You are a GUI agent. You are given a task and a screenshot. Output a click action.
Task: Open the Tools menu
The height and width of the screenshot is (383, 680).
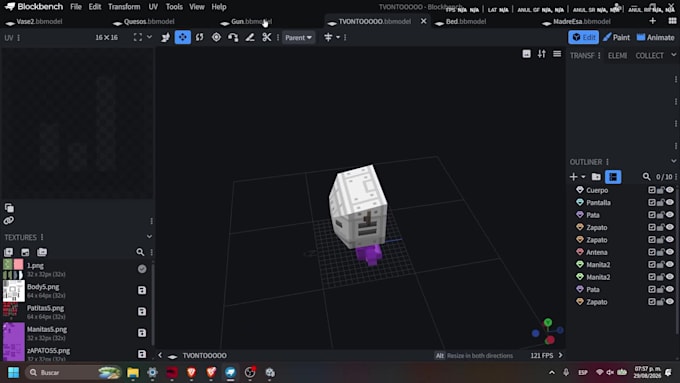(x=174, y=7)
